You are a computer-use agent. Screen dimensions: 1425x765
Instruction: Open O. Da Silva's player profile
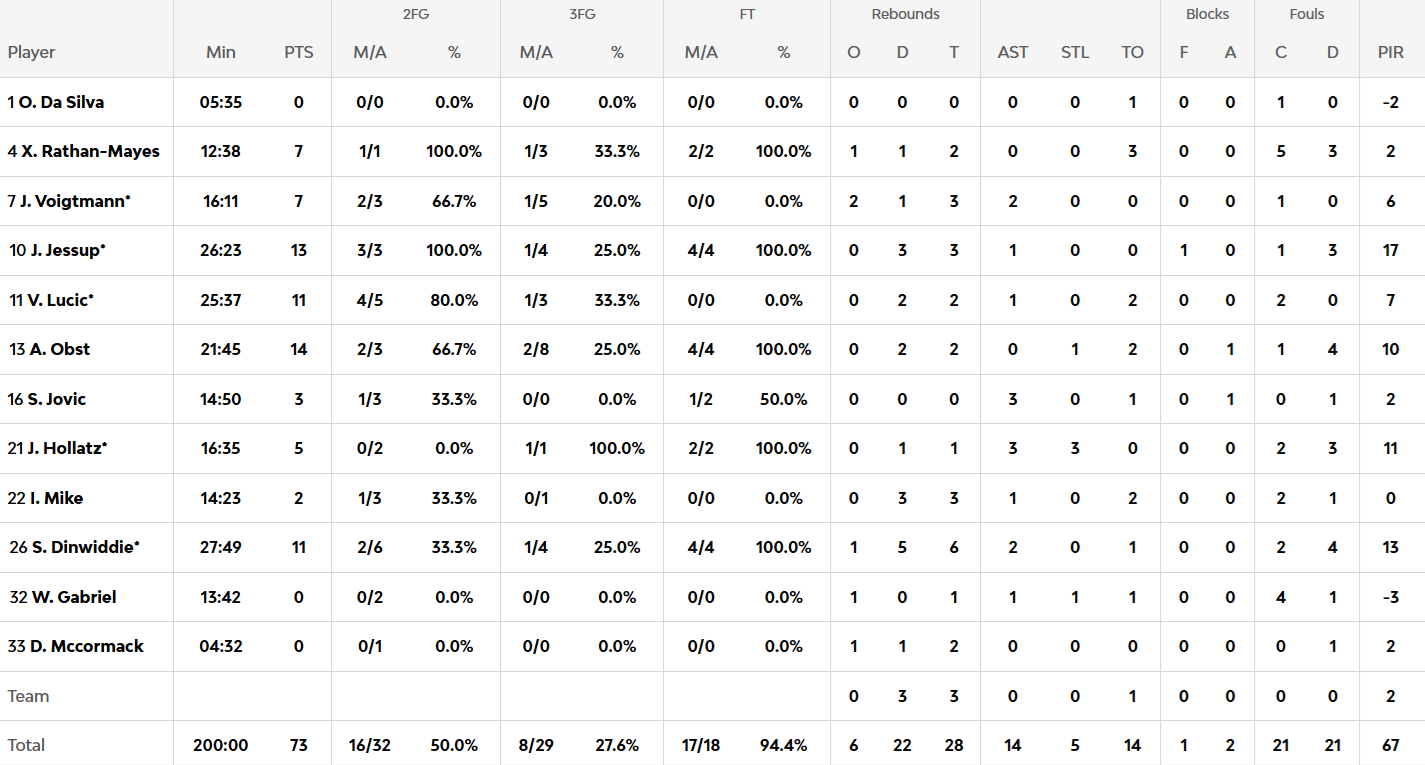tap(61, 102)
